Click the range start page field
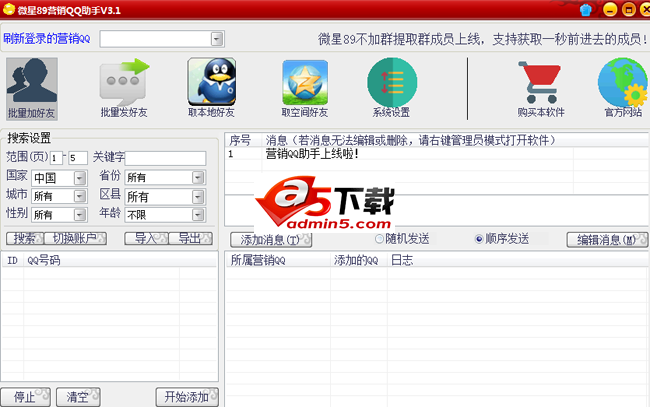The height and width of the screenshot is (407, 650). (56, 158)
